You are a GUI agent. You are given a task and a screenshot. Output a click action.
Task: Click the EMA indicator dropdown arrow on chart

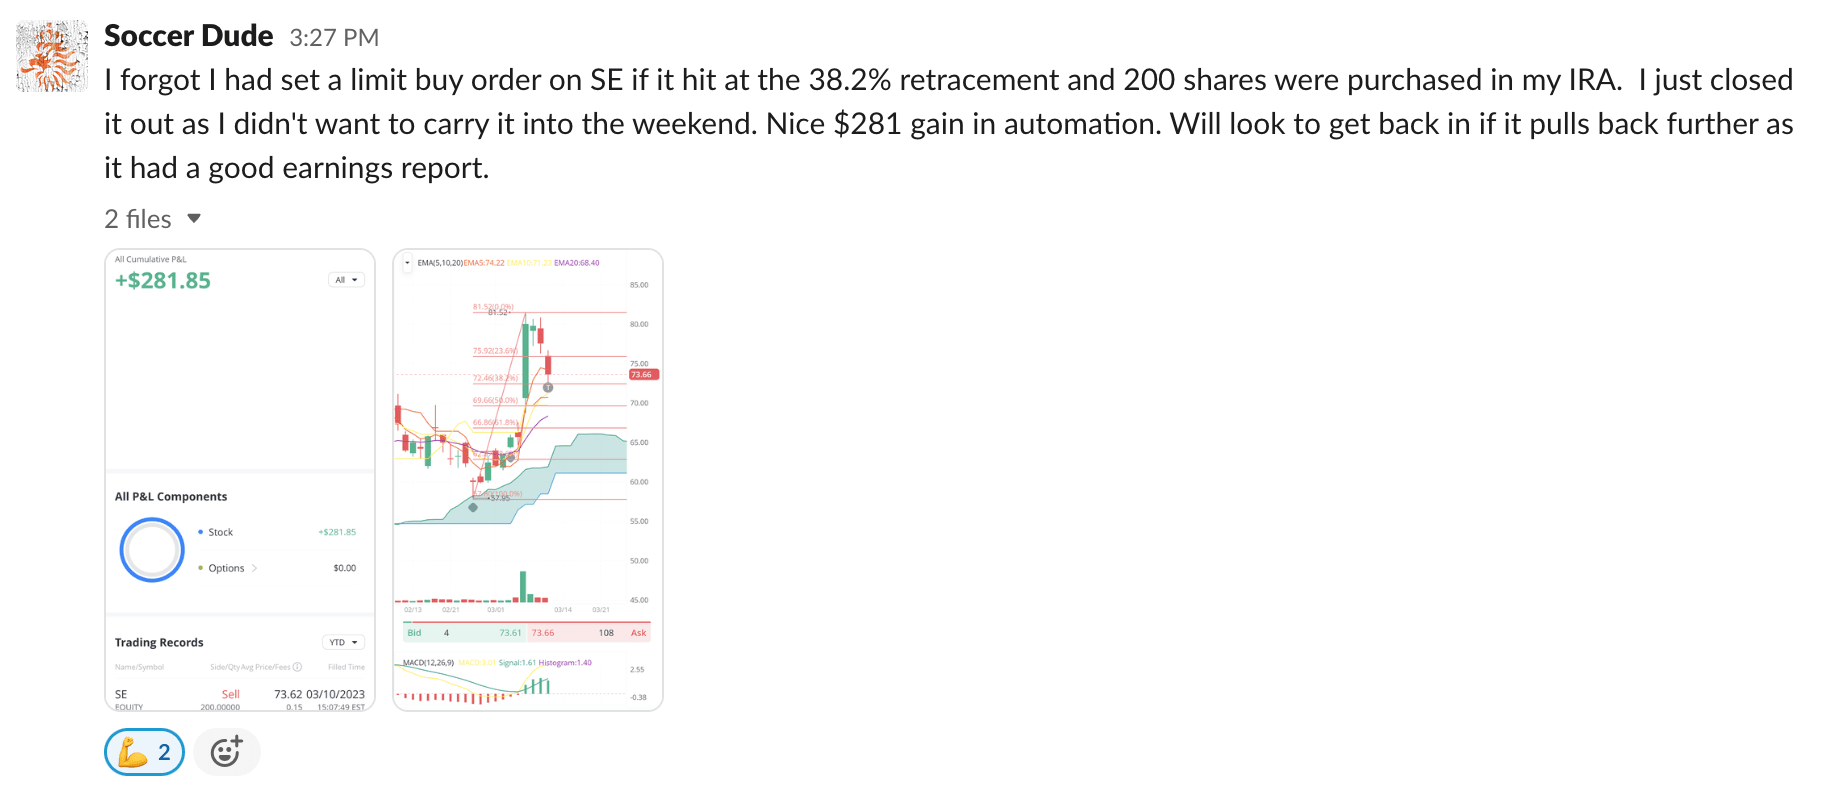pyautogui.click(x=407, y=263)
